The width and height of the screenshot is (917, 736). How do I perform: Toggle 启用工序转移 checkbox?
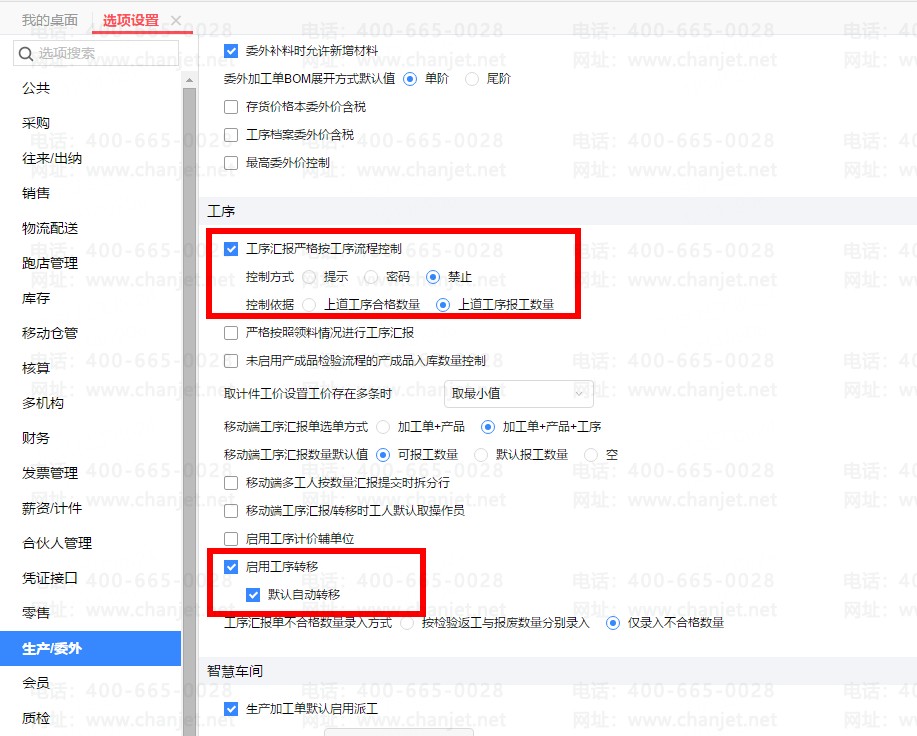[x=231, y=567]
